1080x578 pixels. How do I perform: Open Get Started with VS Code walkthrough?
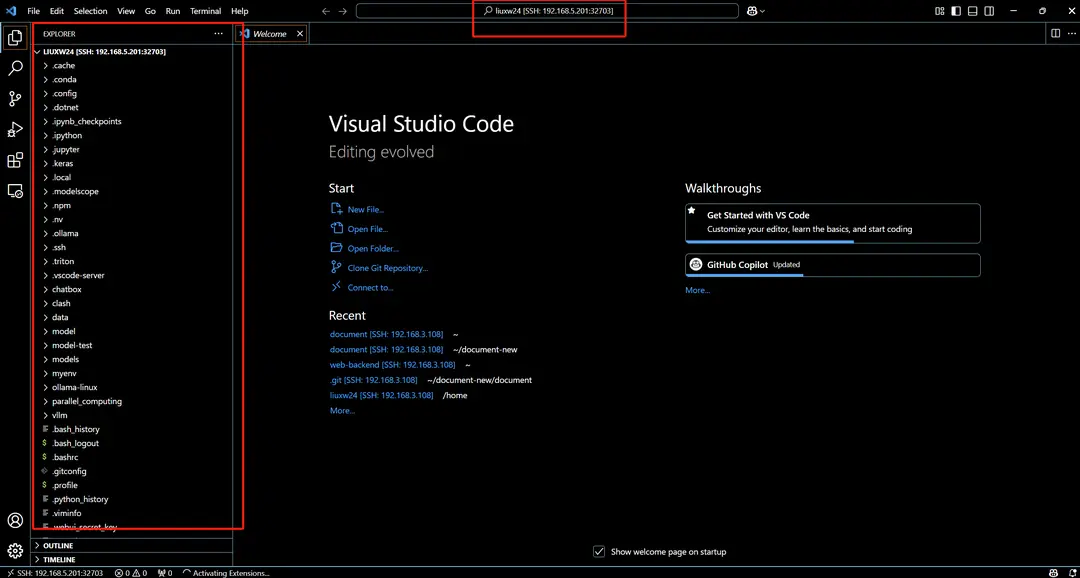(x=833, y=223)
